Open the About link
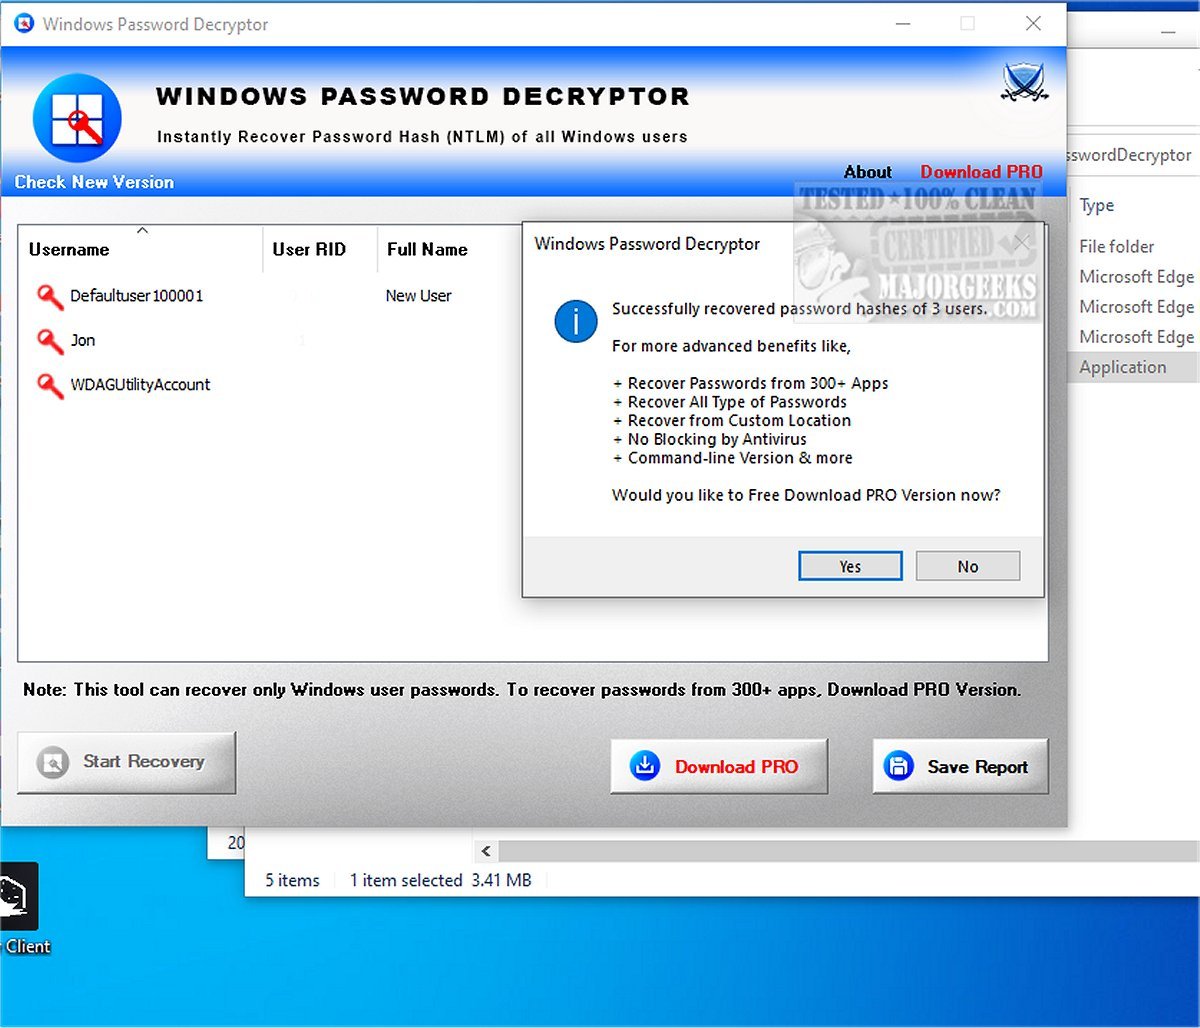The image size is (1200, 1028). coord(868,172)
